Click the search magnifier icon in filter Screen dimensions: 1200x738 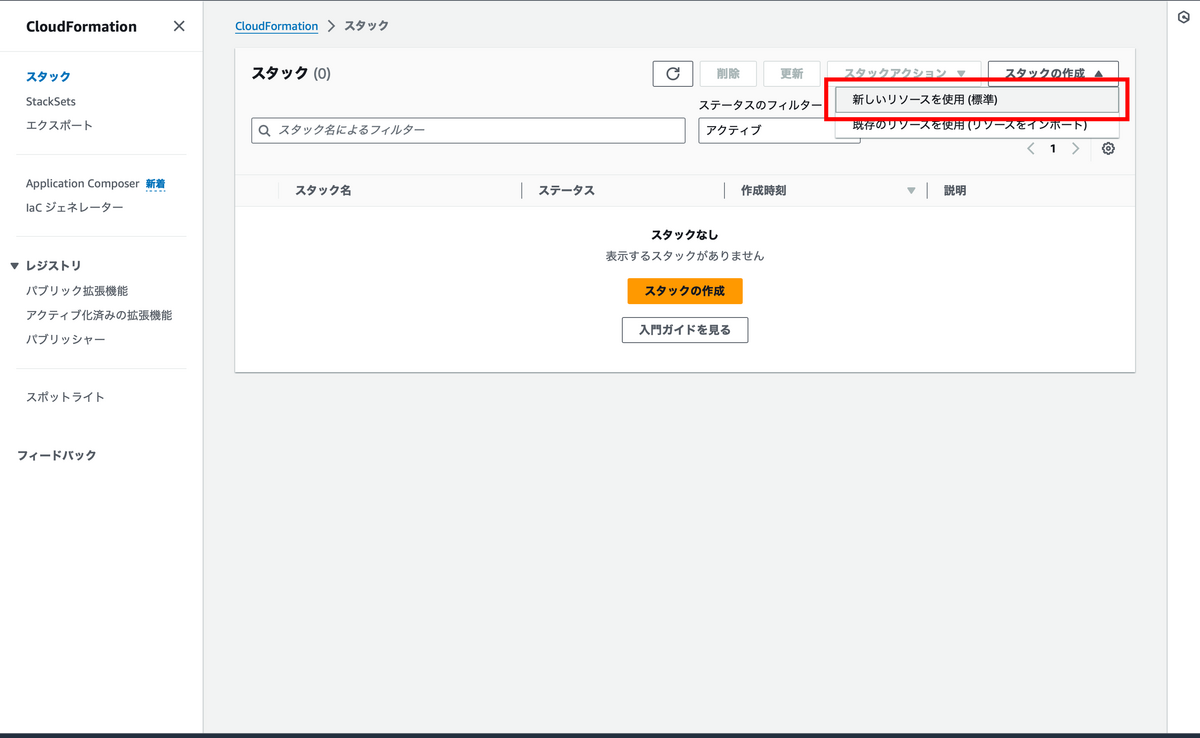265,131
